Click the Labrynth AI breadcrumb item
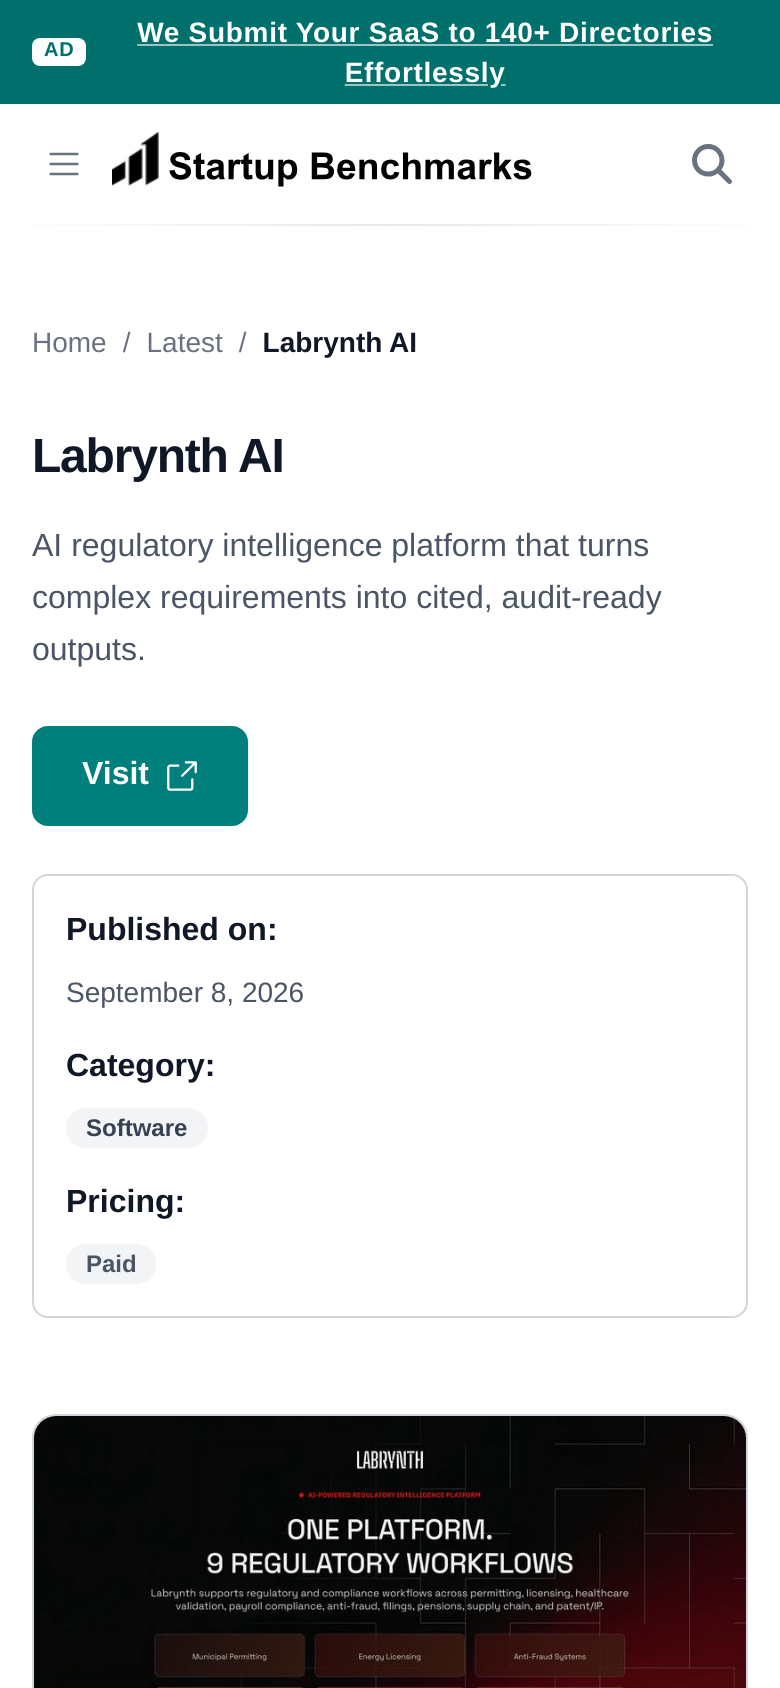 click(x=340, y=343)
